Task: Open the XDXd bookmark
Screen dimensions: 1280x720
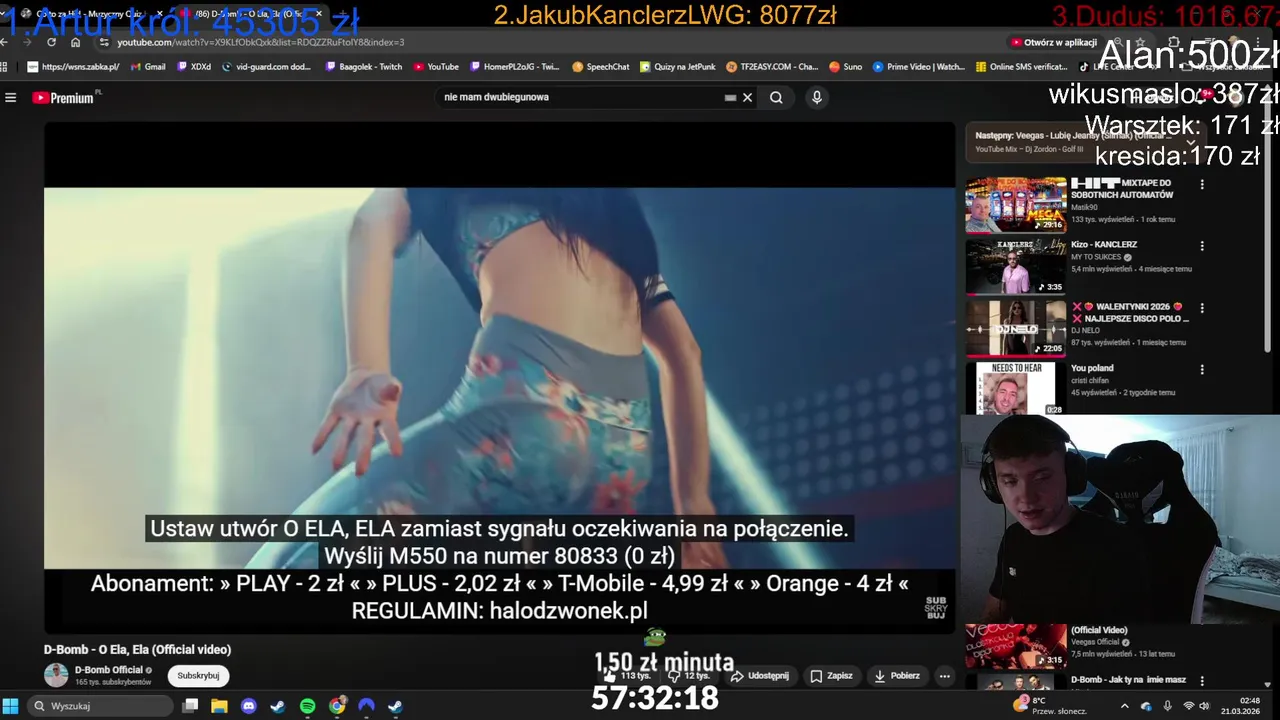Action: [x=194, y=67]
